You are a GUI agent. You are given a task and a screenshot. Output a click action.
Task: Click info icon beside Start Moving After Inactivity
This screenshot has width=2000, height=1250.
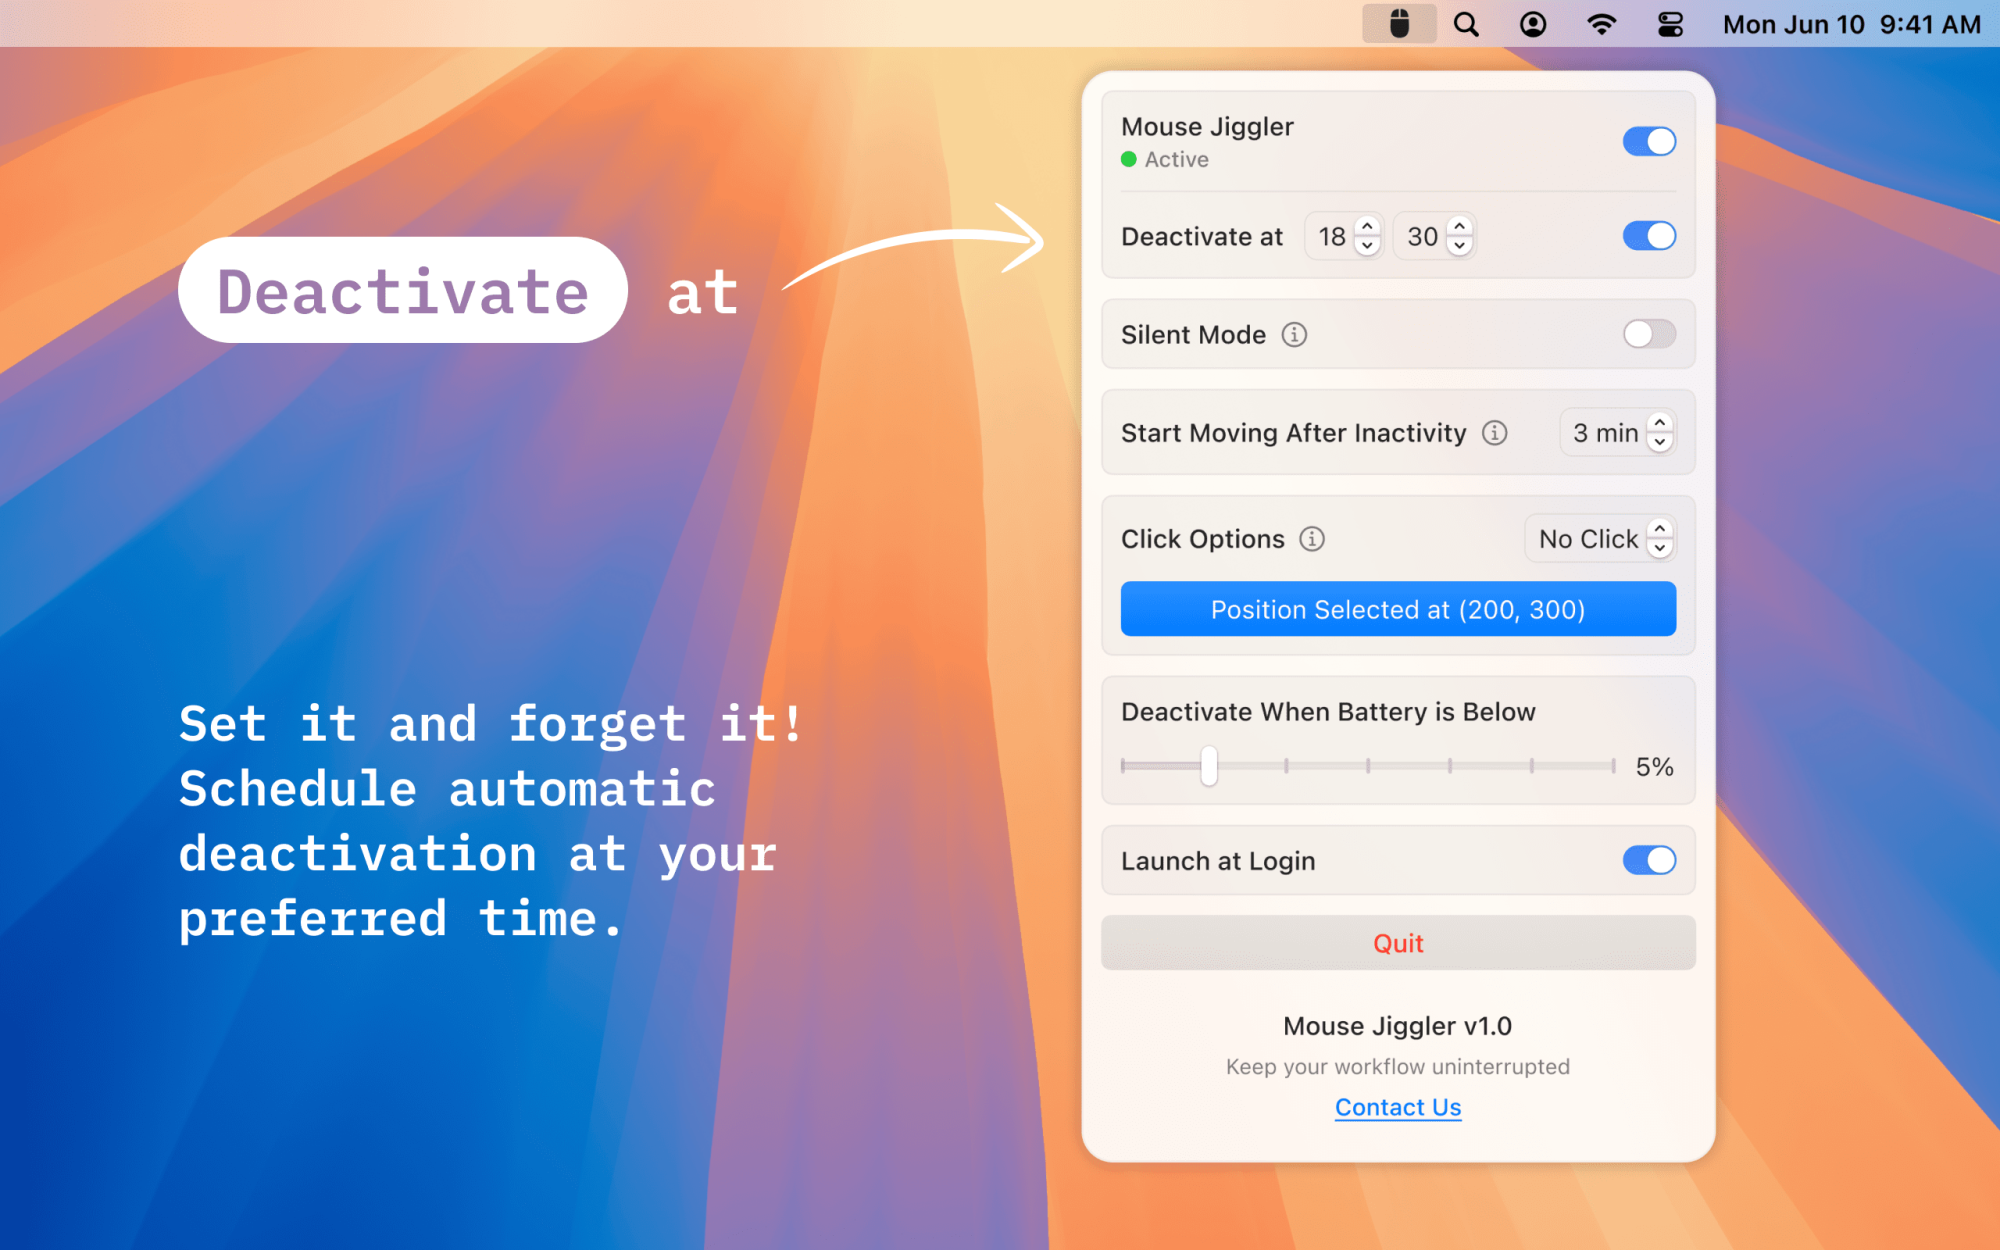(1494, 433)
